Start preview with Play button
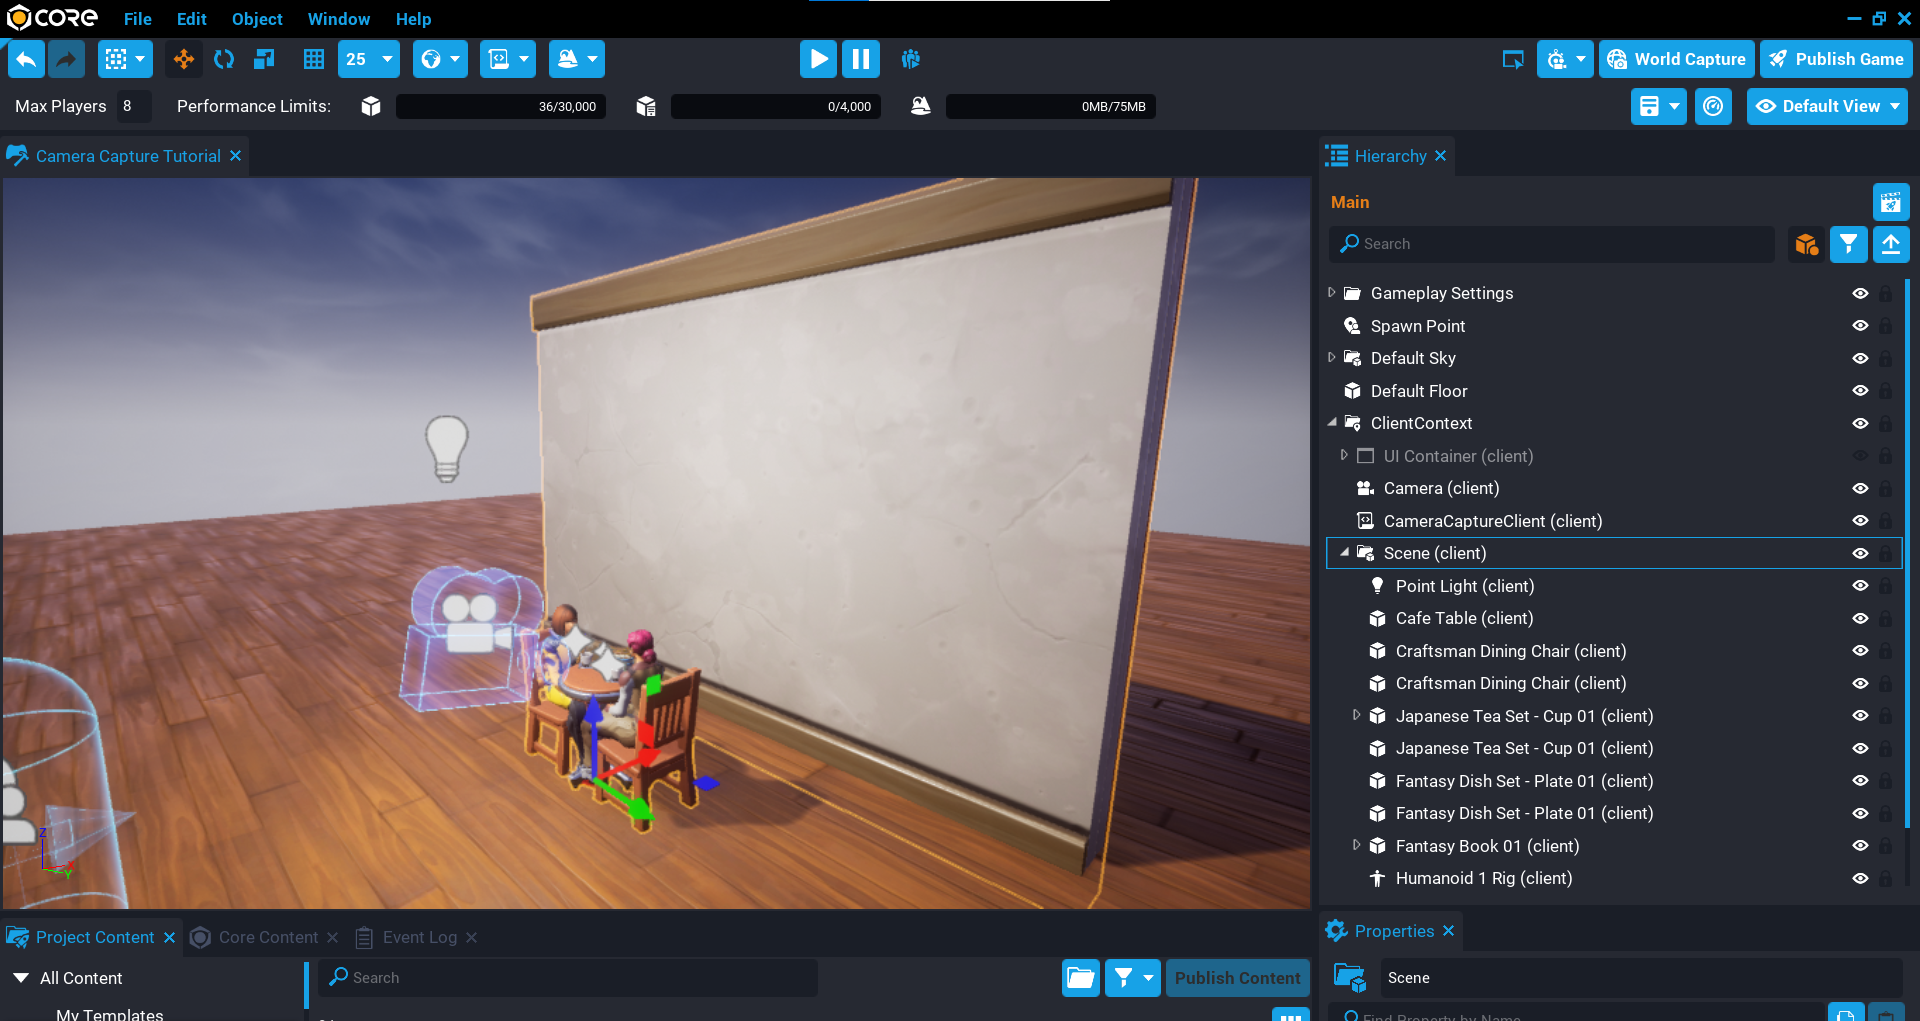Image resolution: width=1920 pixels, height=1021 pixels. coord(818,59)
